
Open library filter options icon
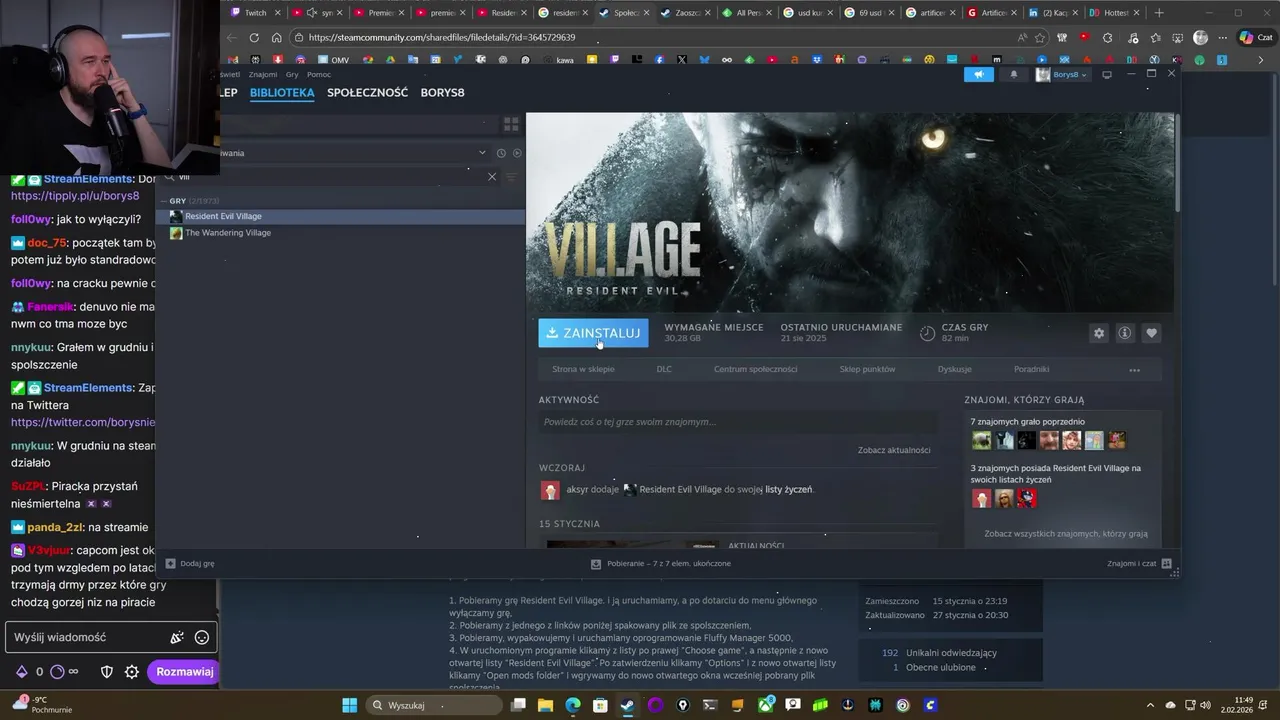(511, 177)
